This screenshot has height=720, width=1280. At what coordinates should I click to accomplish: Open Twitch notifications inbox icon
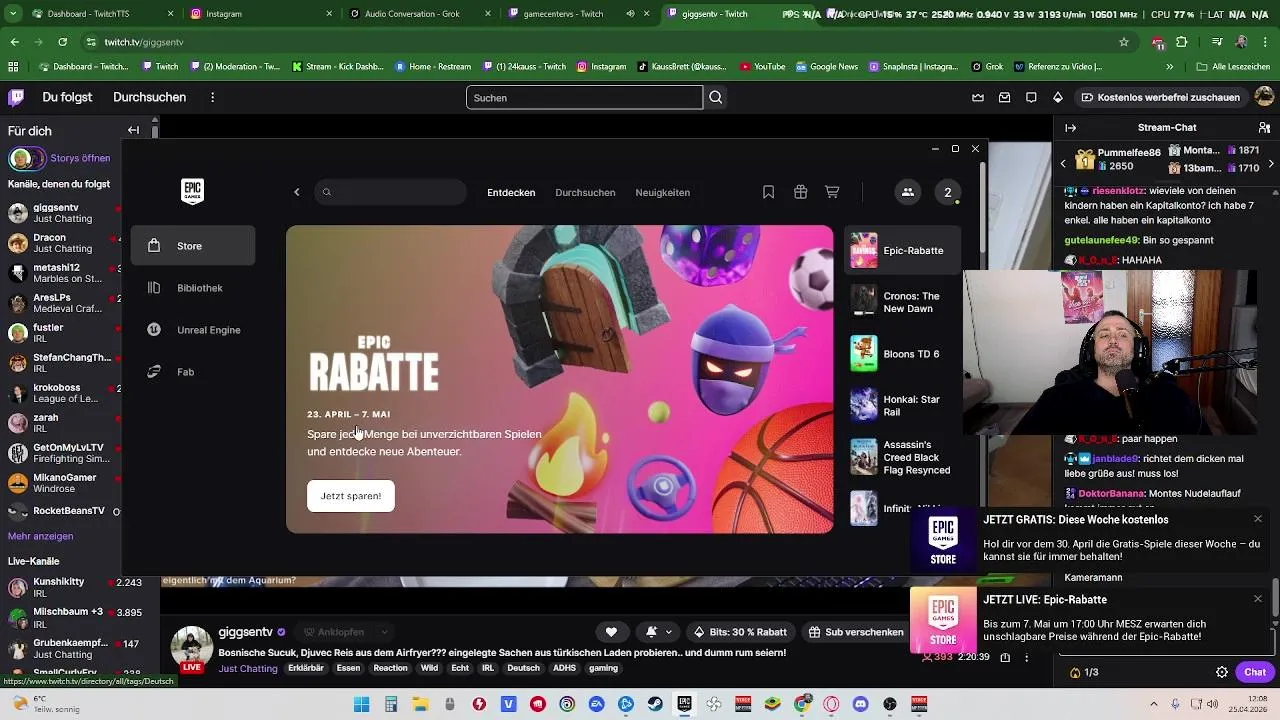click(x=1004, y=97)
